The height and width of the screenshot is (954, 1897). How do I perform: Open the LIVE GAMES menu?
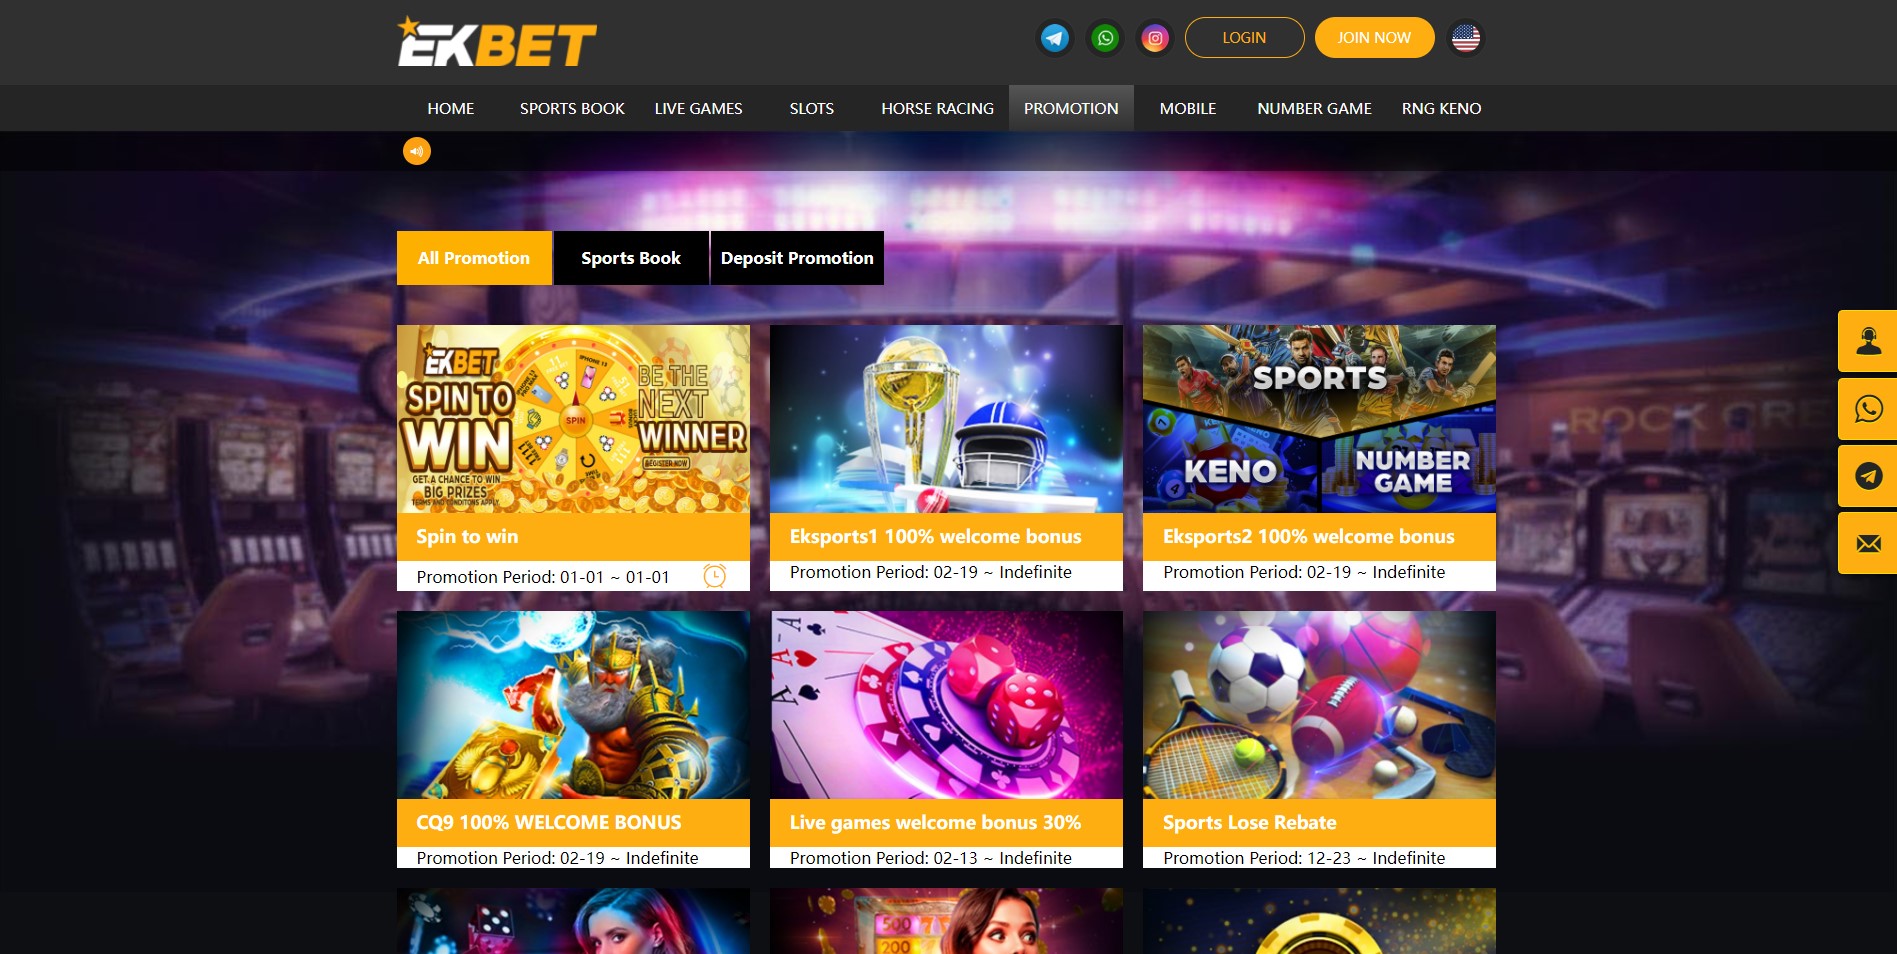[698, 108]
